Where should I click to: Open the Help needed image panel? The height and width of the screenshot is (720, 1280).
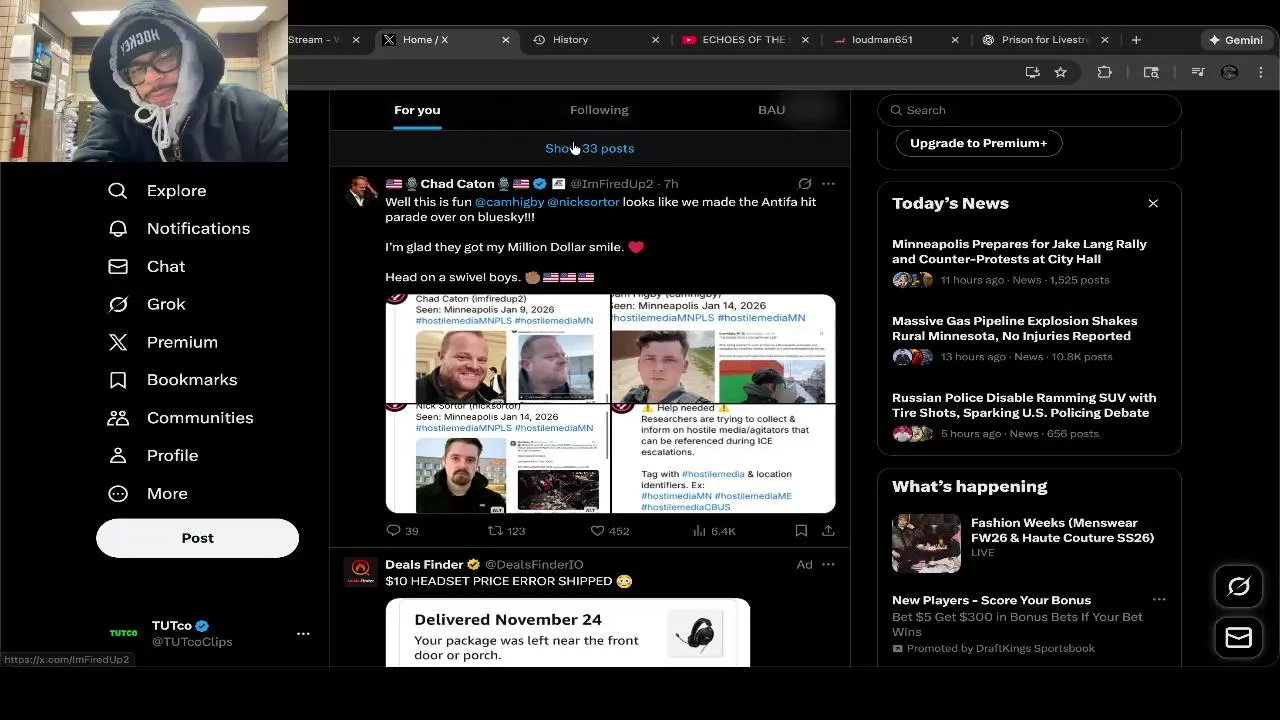[x=723, y=459]
